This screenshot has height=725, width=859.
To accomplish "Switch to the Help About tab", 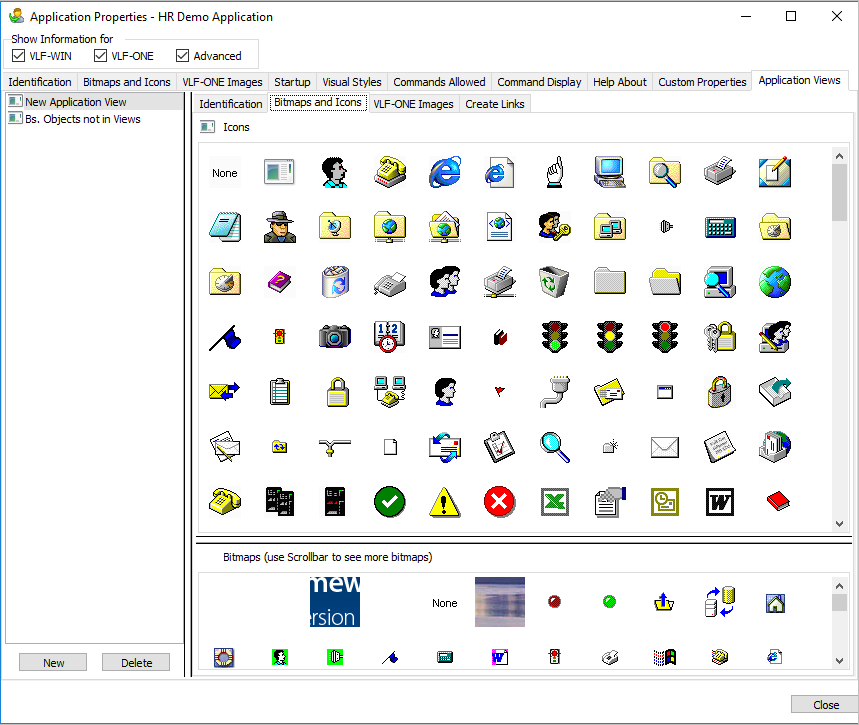I will coord(620,82).
